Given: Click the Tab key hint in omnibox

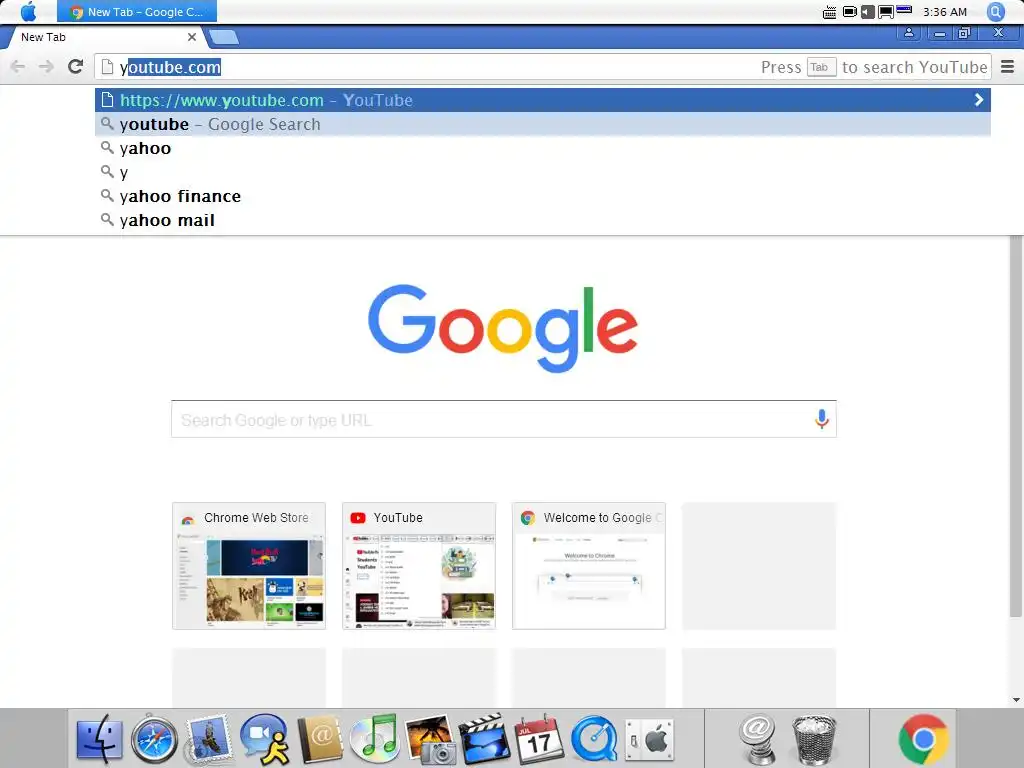Looking at the screenshot, I should [821, 67].
